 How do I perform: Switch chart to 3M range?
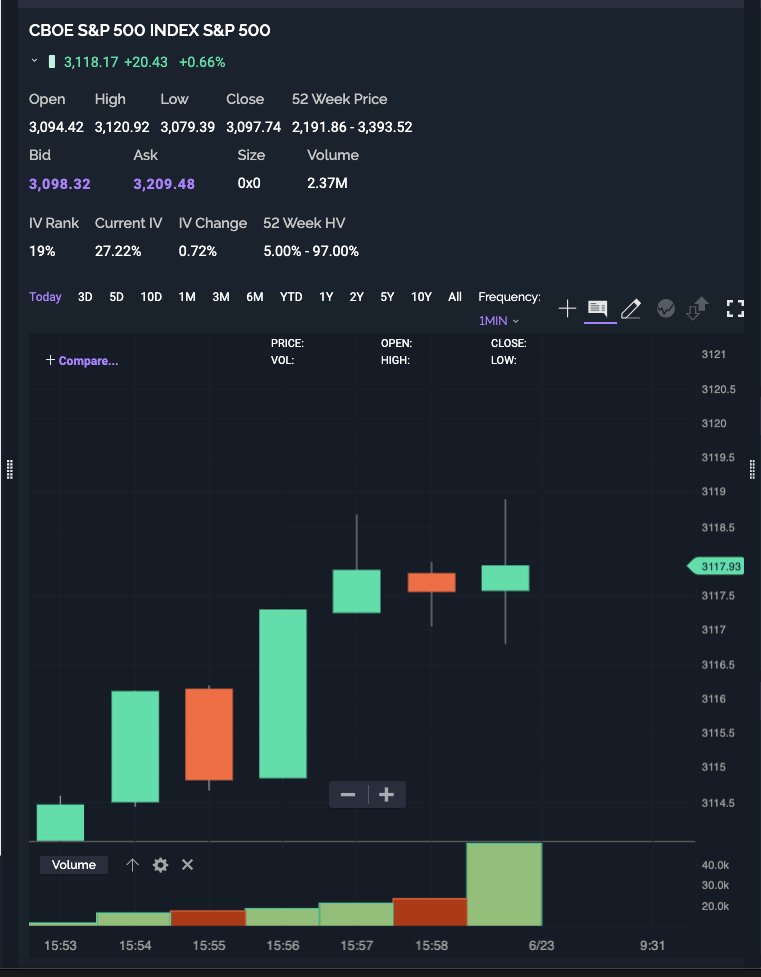(x=221, y=297)
